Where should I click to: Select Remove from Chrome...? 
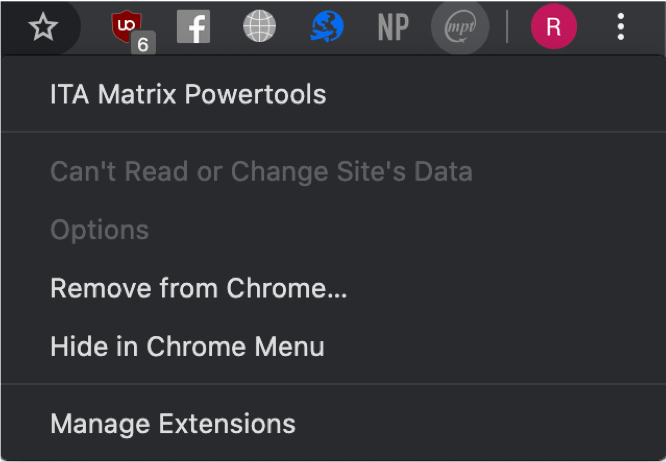coord(199,288)
